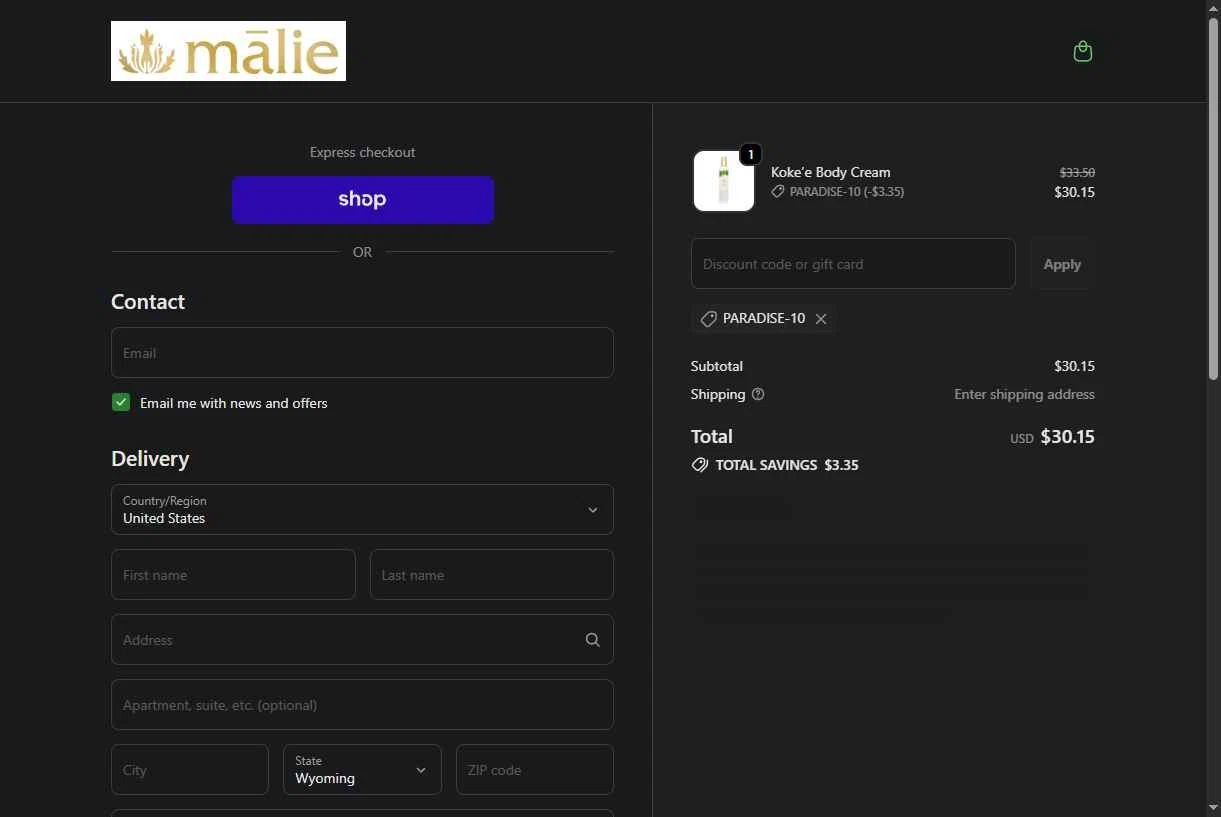The width and height of the screenshot is (1221, 817).
Task: Click the Delivery section heading
Action: (x=150, y=459)
